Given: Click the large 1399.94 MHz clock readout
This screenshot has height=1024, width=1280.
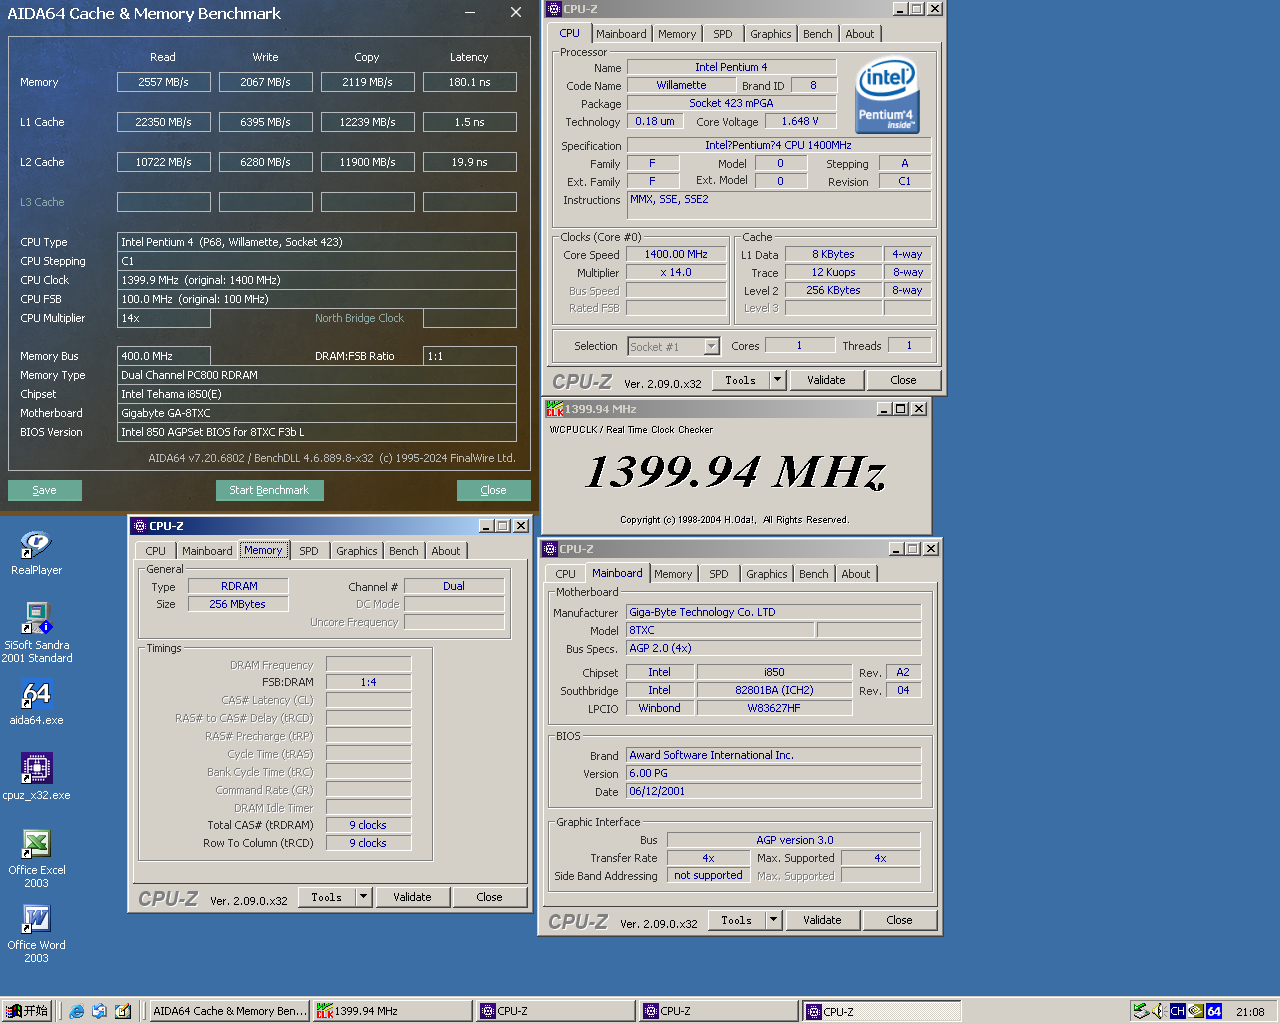Looking at the screenshot, I should [736, 472].
